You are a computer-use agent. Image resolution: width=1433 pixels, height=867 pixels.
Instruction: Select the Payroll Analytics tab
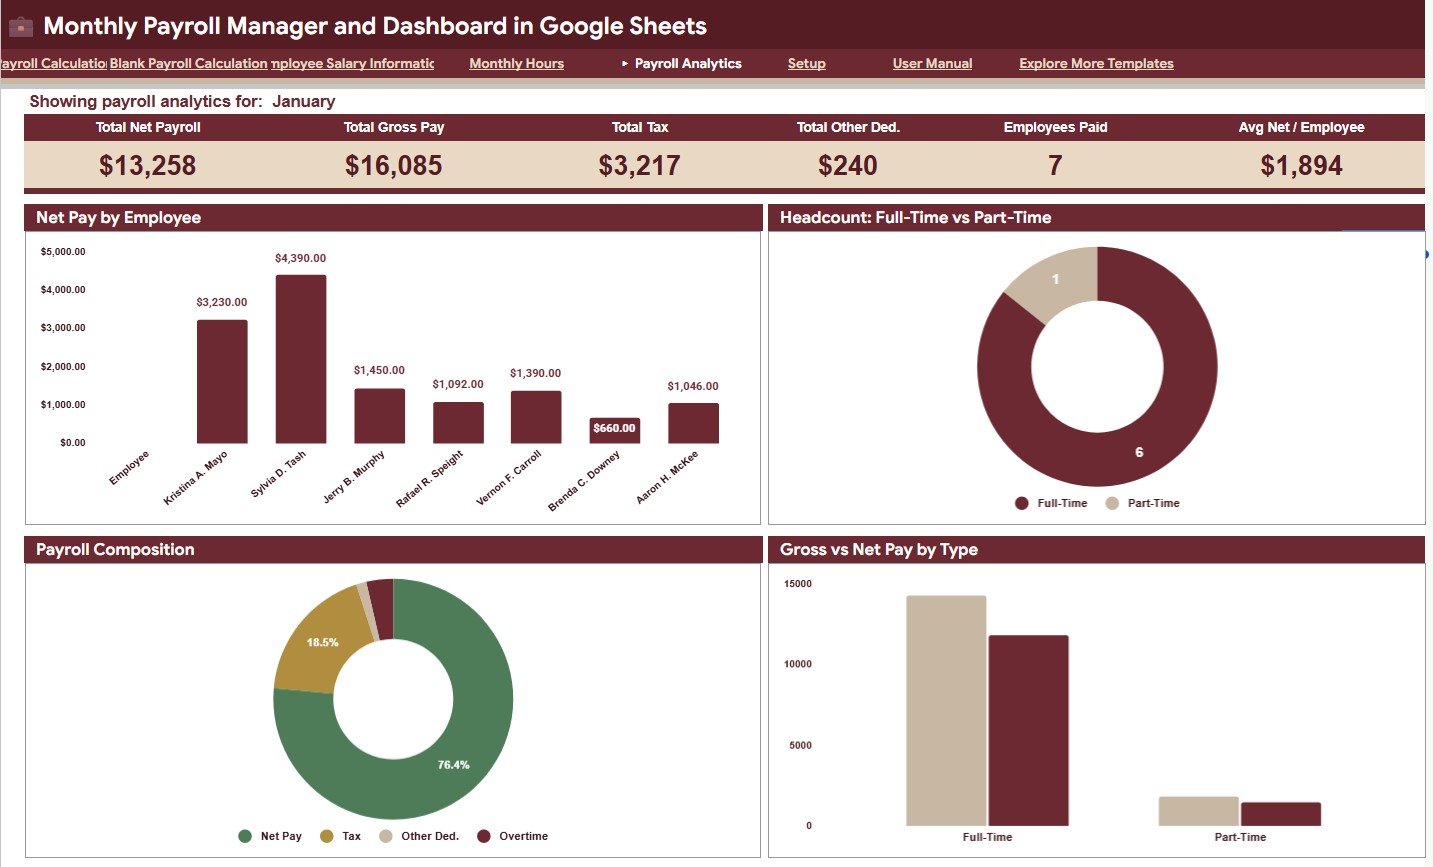tap(688, 63)
